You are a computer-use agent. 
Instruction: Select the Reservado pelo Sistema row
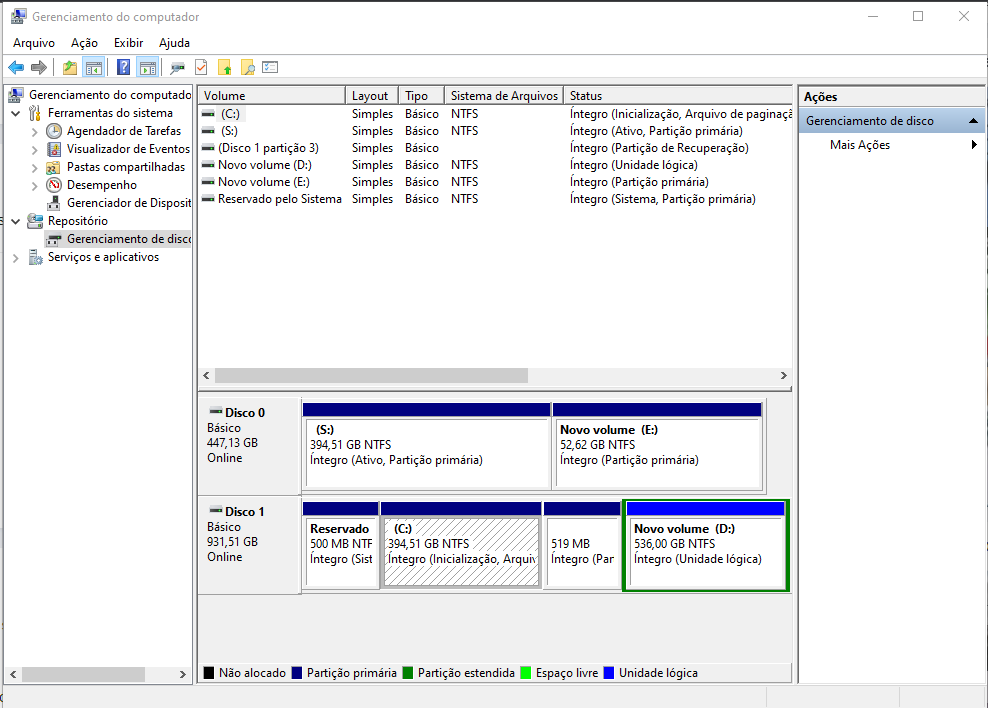[x=495, y=199]
